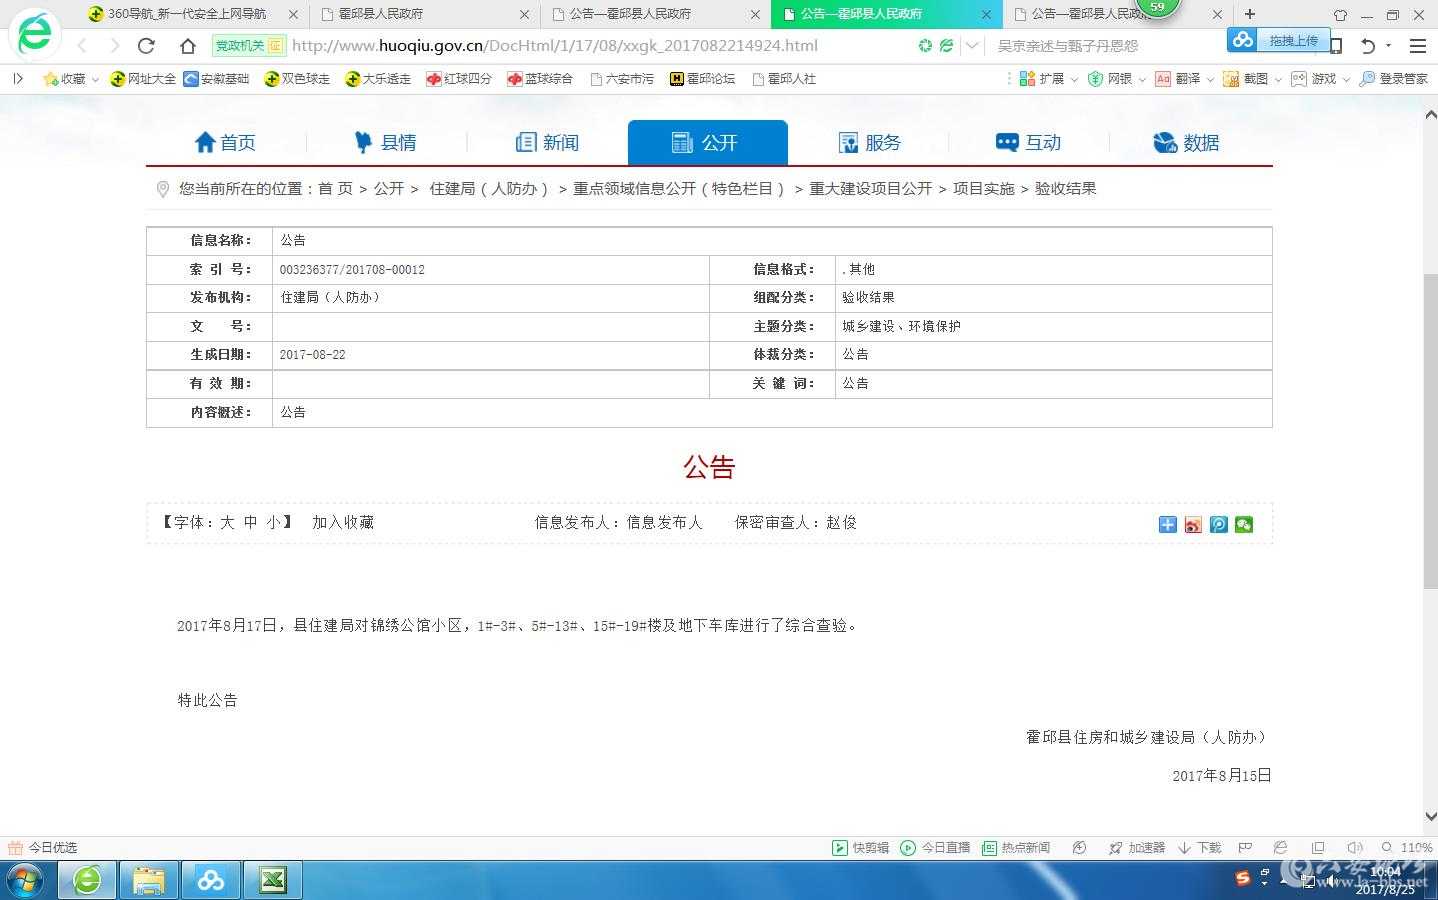Open the Excel icon on the taskbar
1438x900 pixels.
pos(272,880)
